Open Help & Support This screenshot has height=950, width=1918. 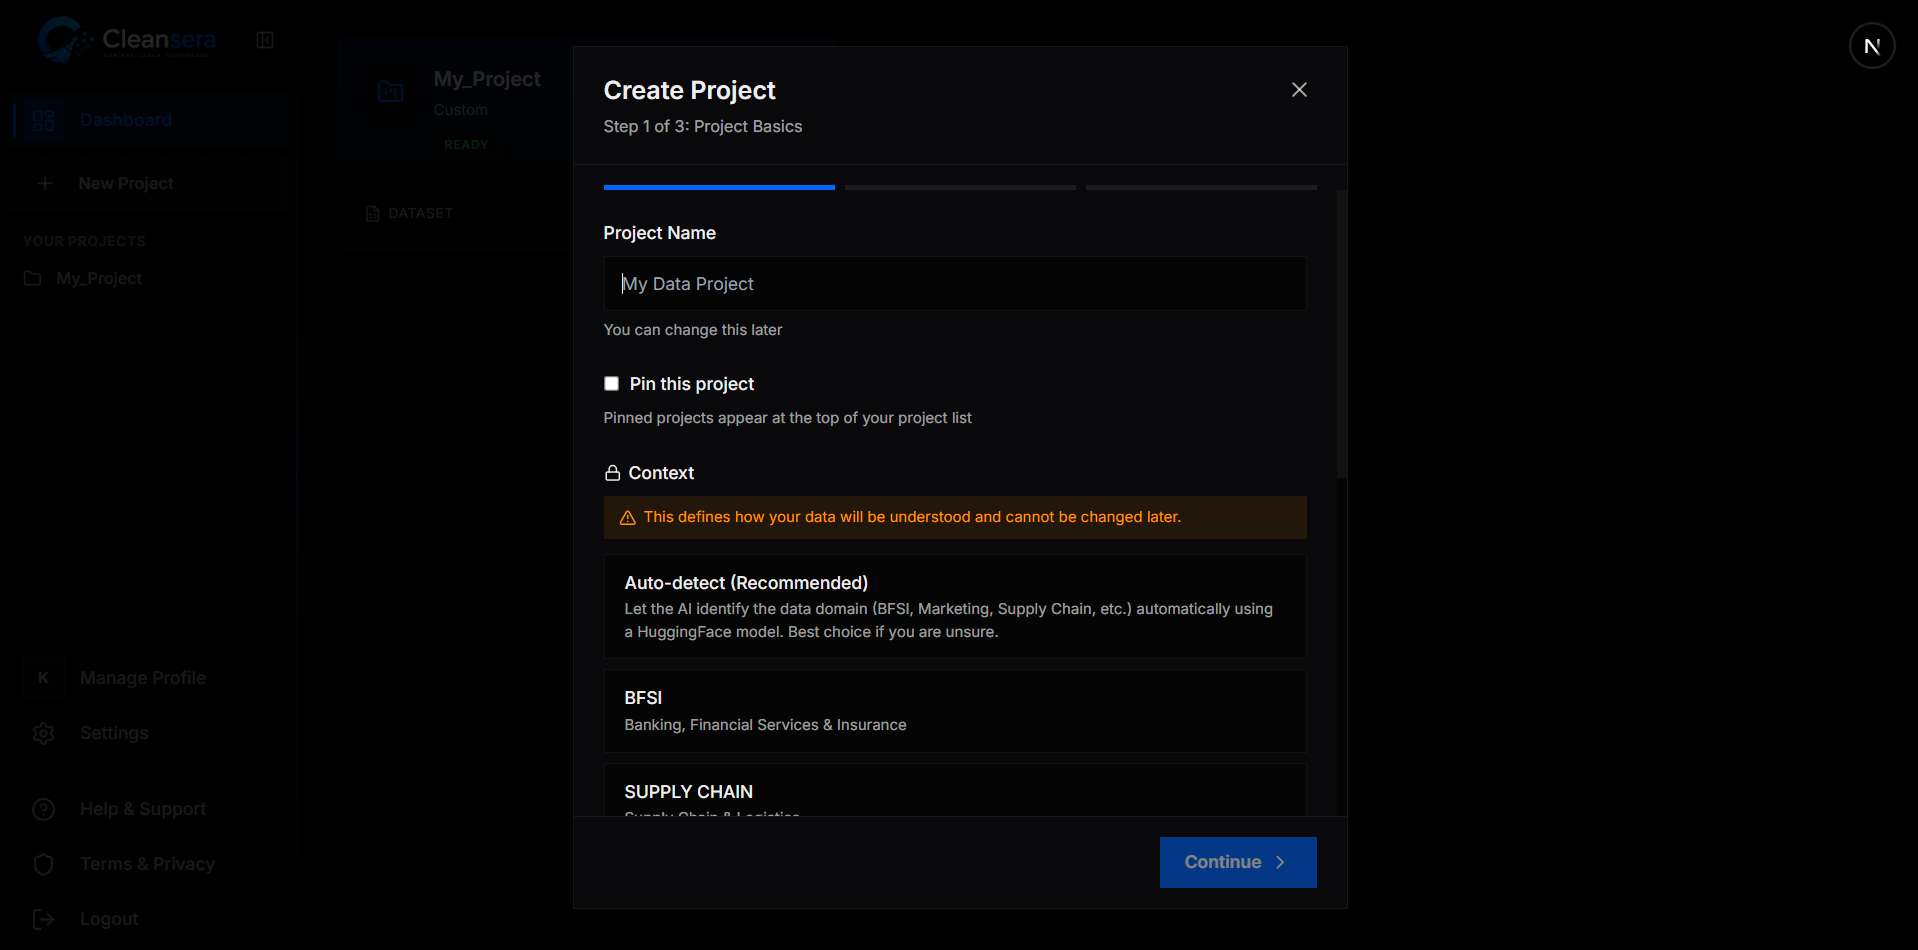coord(143,809)
